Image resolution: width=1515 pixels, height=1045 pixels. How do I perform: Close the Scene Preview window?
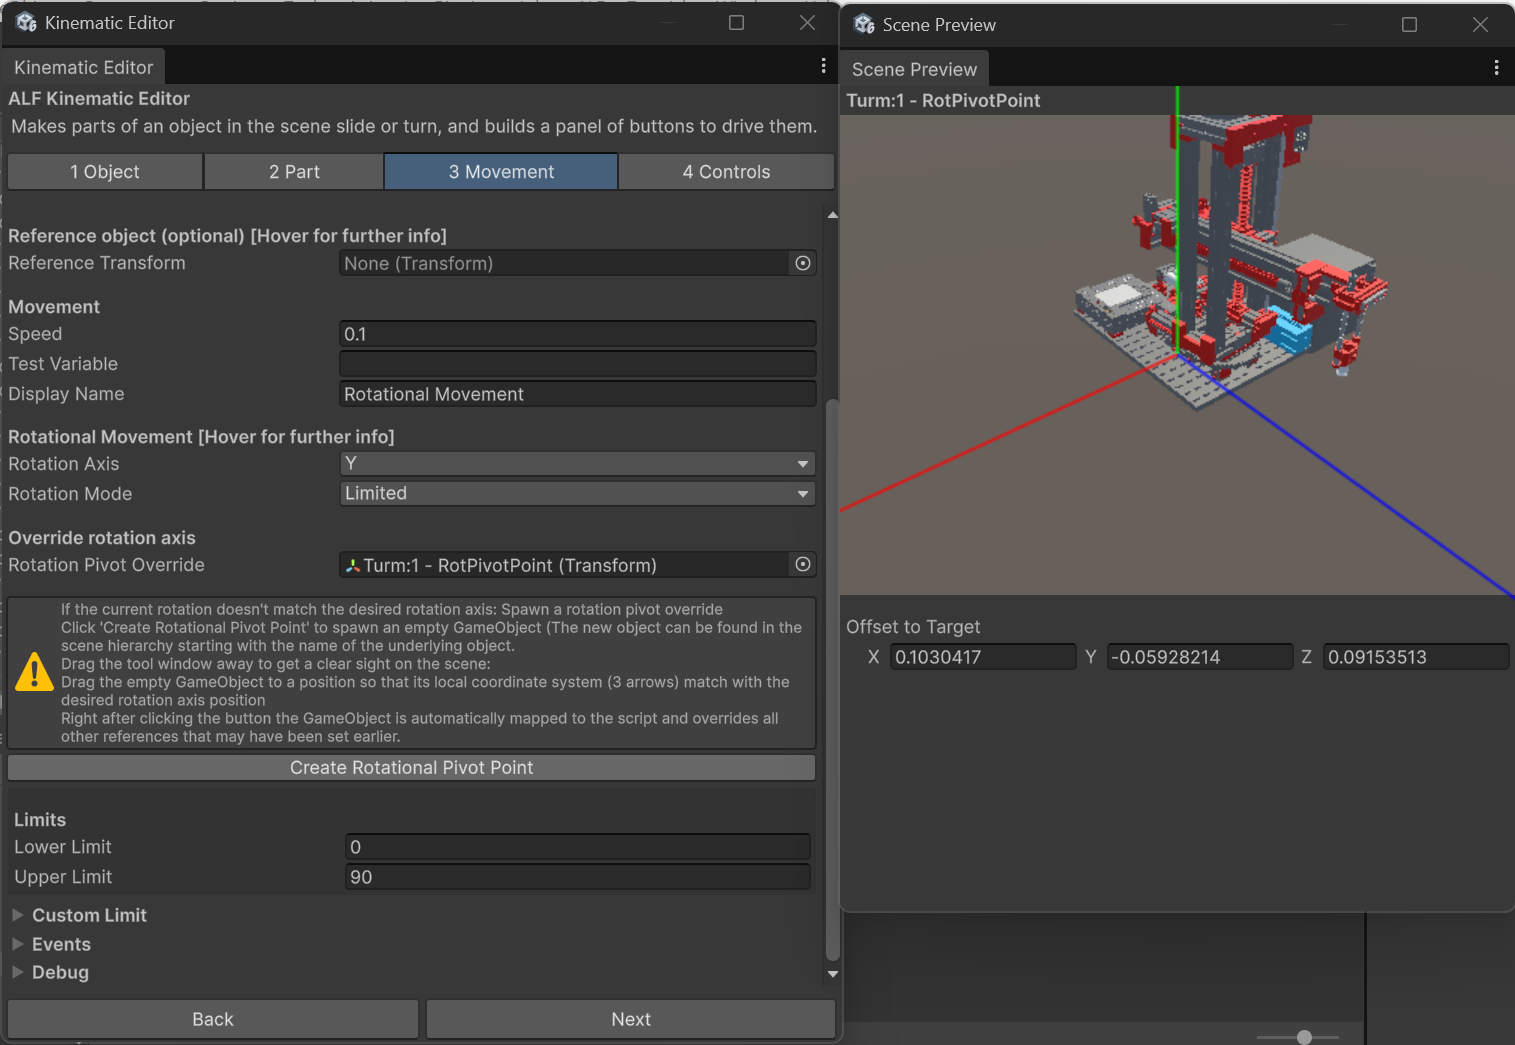pyautogui.click(x=1480, y=24)
